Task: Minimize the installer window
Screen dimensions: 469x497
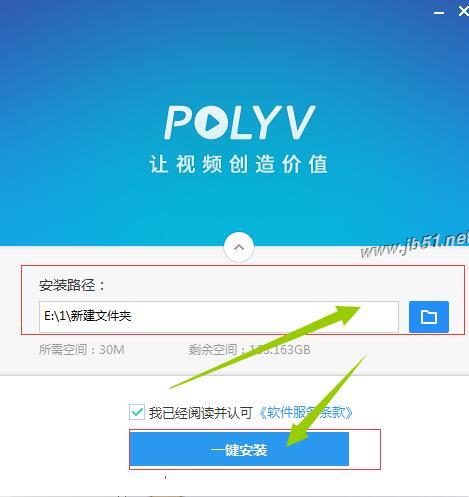Action: (439, 13)
